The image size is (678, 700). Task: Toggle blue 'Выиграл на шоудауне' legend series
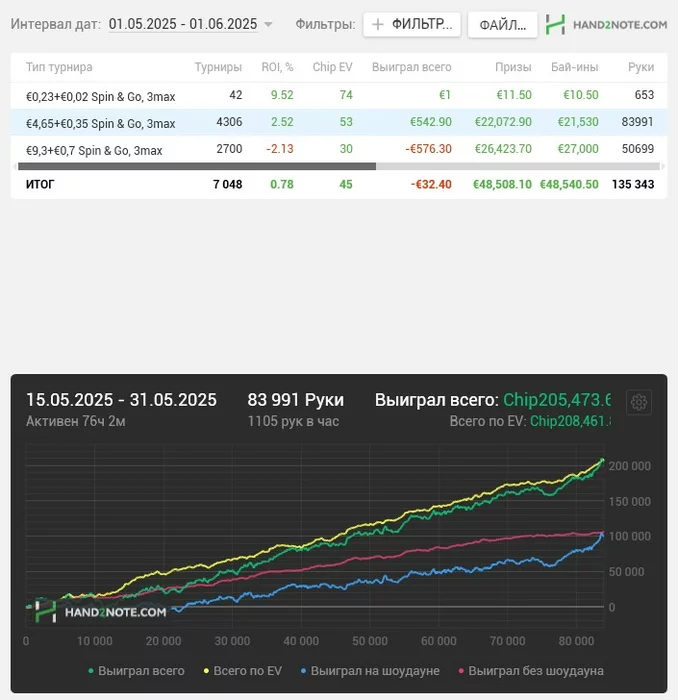click(370, 671)
